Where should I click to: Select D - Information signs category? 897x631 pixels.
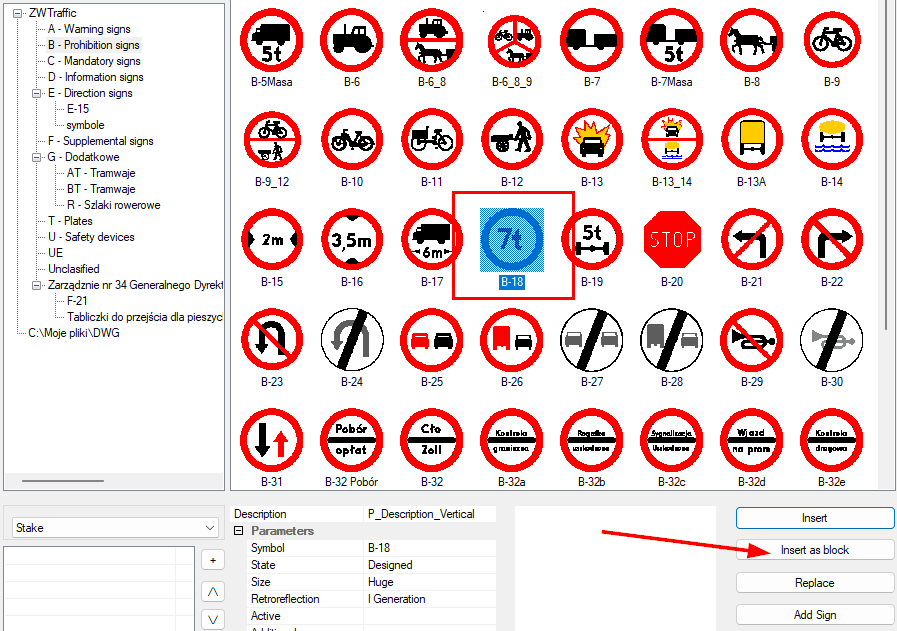(96, 77)
